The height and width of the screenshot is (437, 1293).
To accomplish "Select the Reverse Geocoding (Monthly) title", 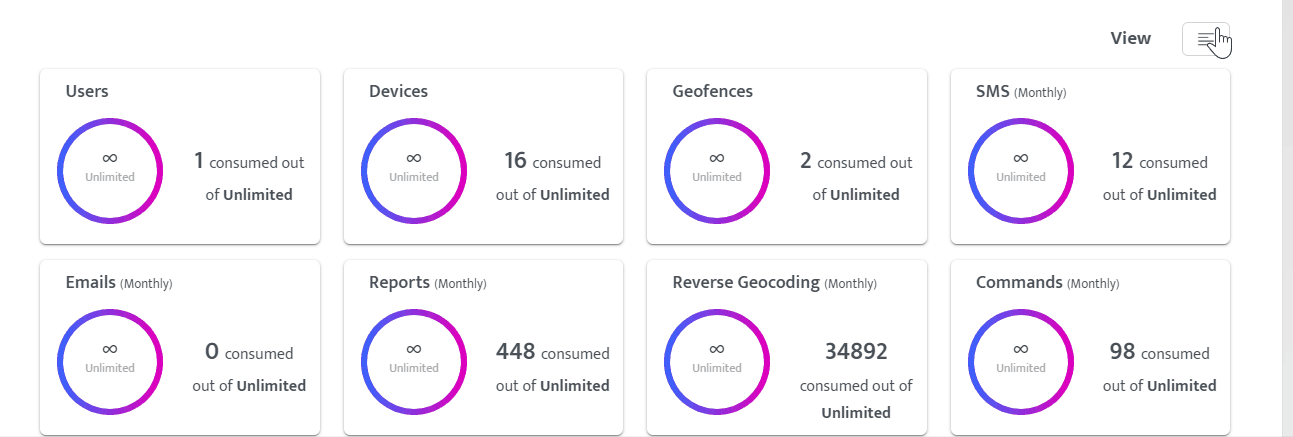I will (x=774, y=283).
